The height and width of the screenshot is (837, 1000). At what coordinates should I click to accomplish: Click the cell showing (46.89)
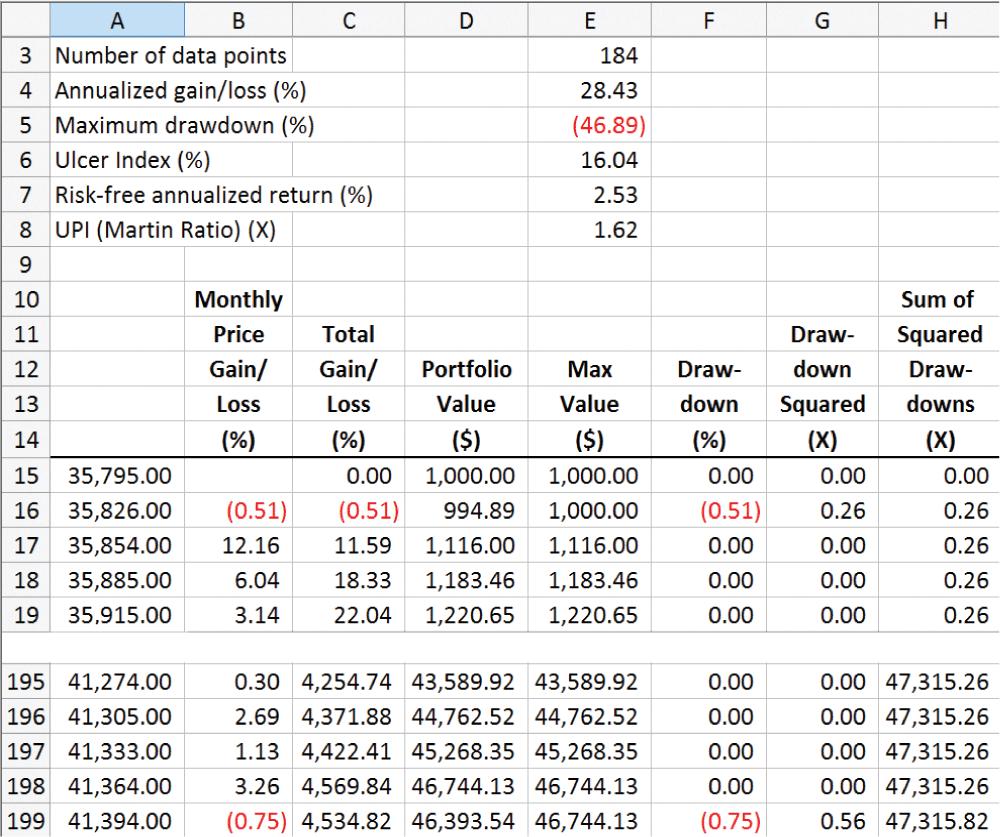589,126
